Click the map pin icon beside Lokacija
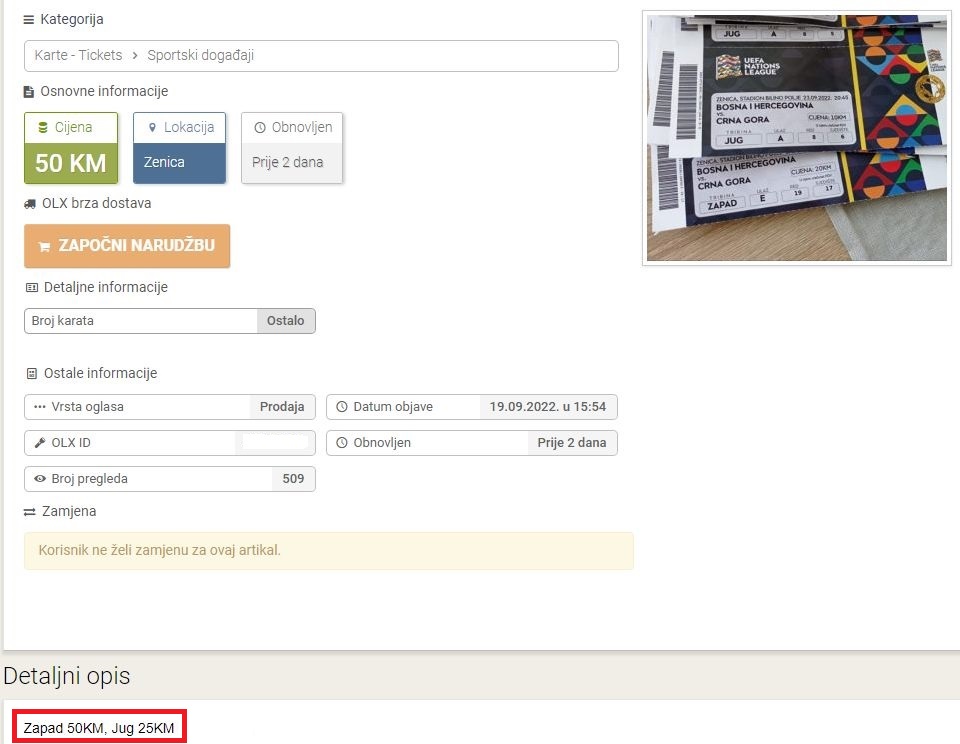This screenshot has height=744, width=960. tap(152, 128)
